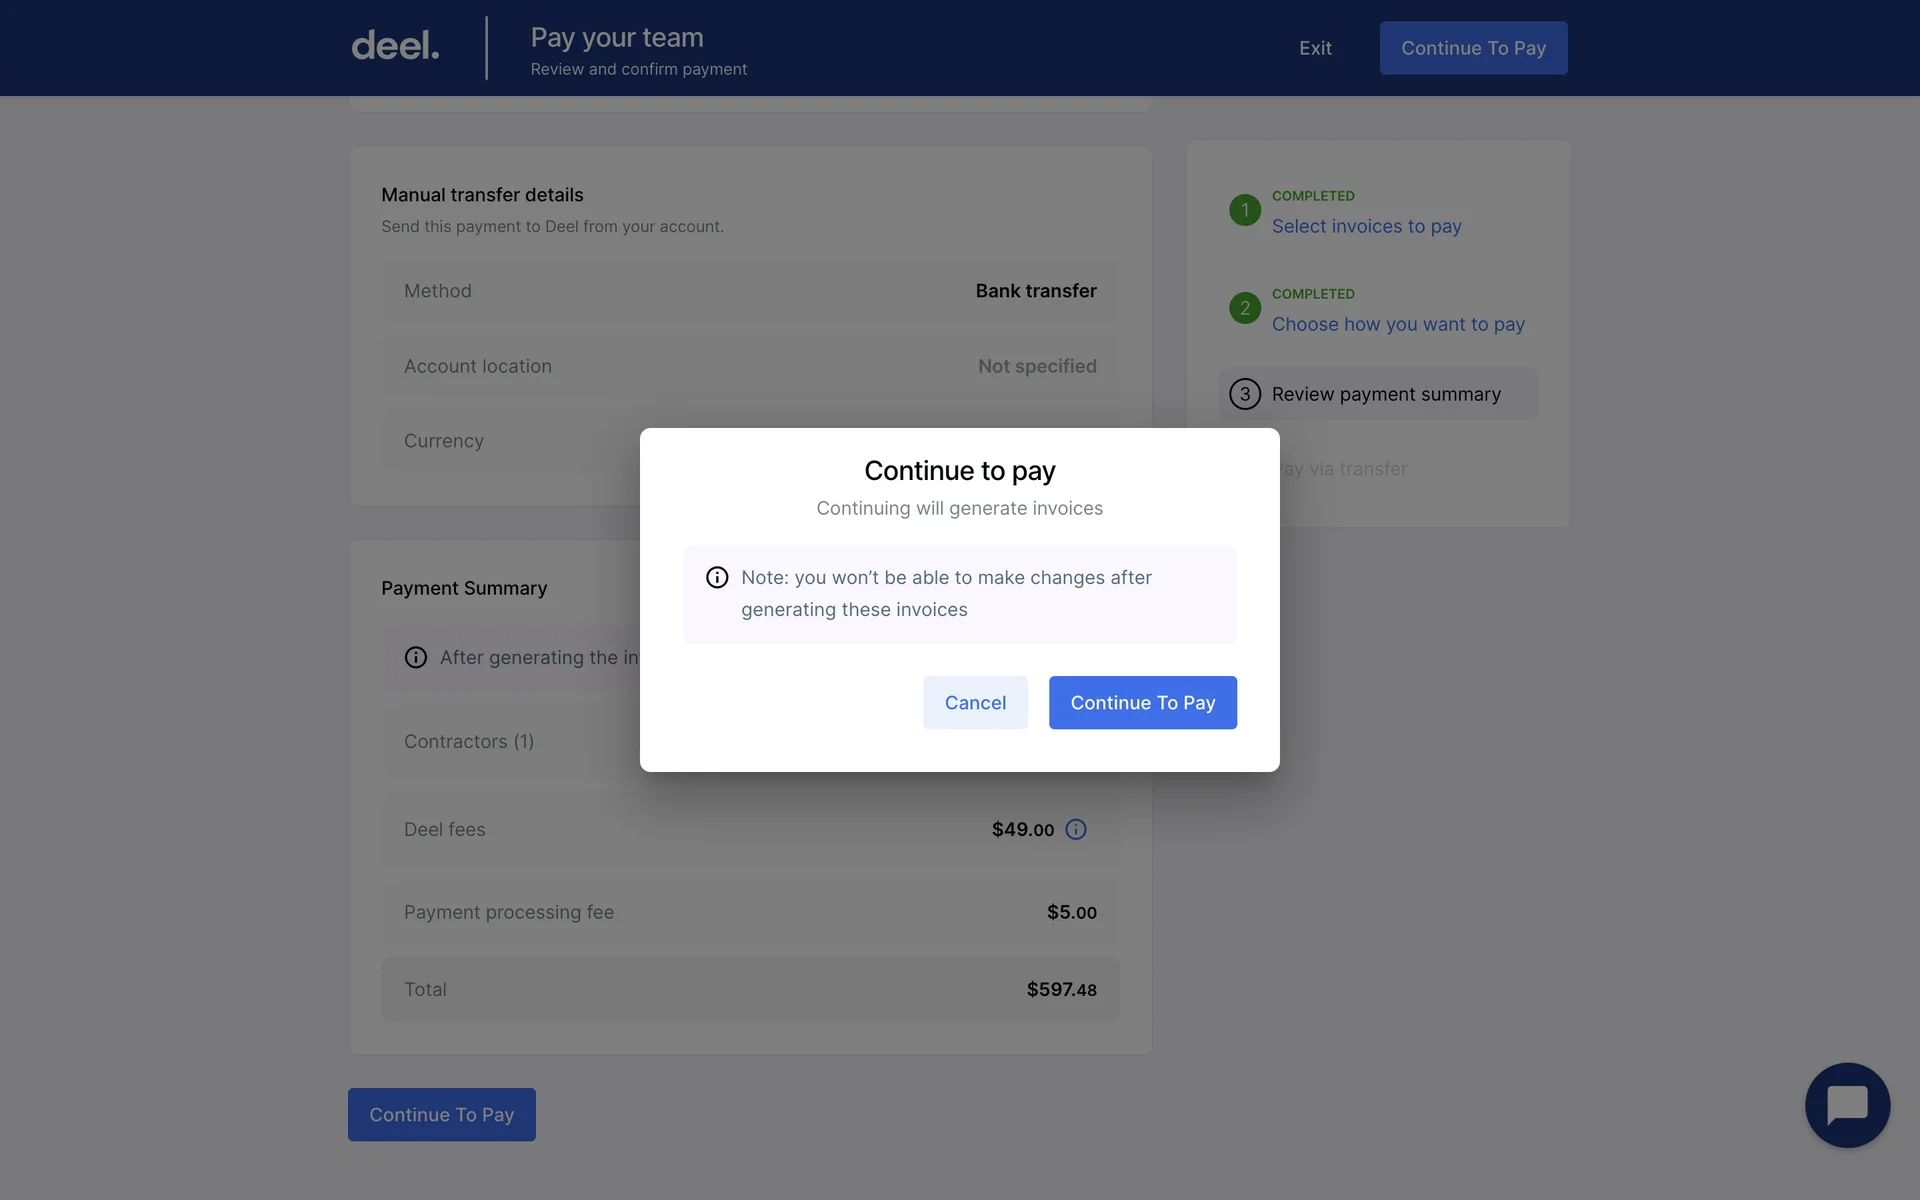Click the completed badge for step 1
The image size is (1920, 1200).
pyautogui.click(x=1243, y=210)
